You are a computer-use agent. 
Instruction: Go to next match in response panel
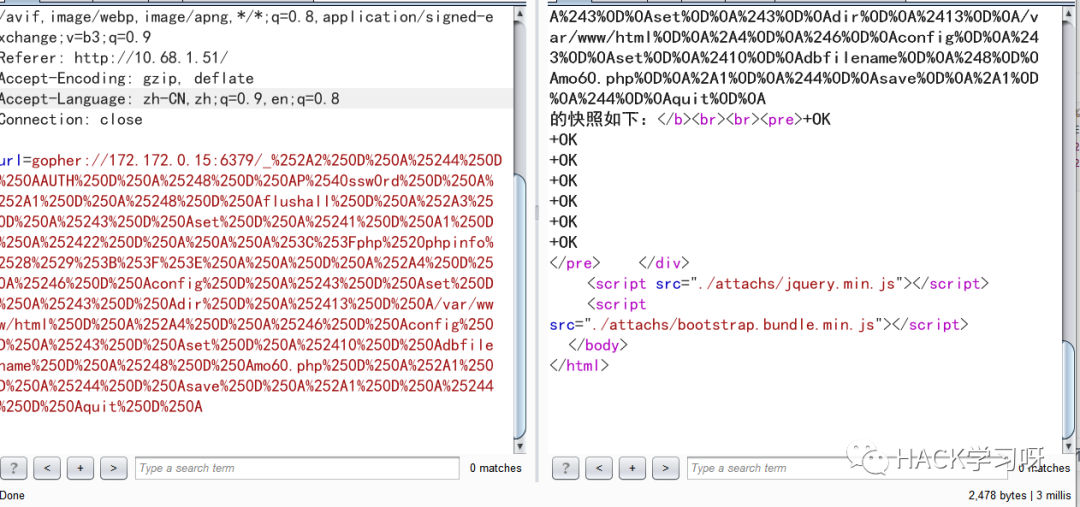665,468
